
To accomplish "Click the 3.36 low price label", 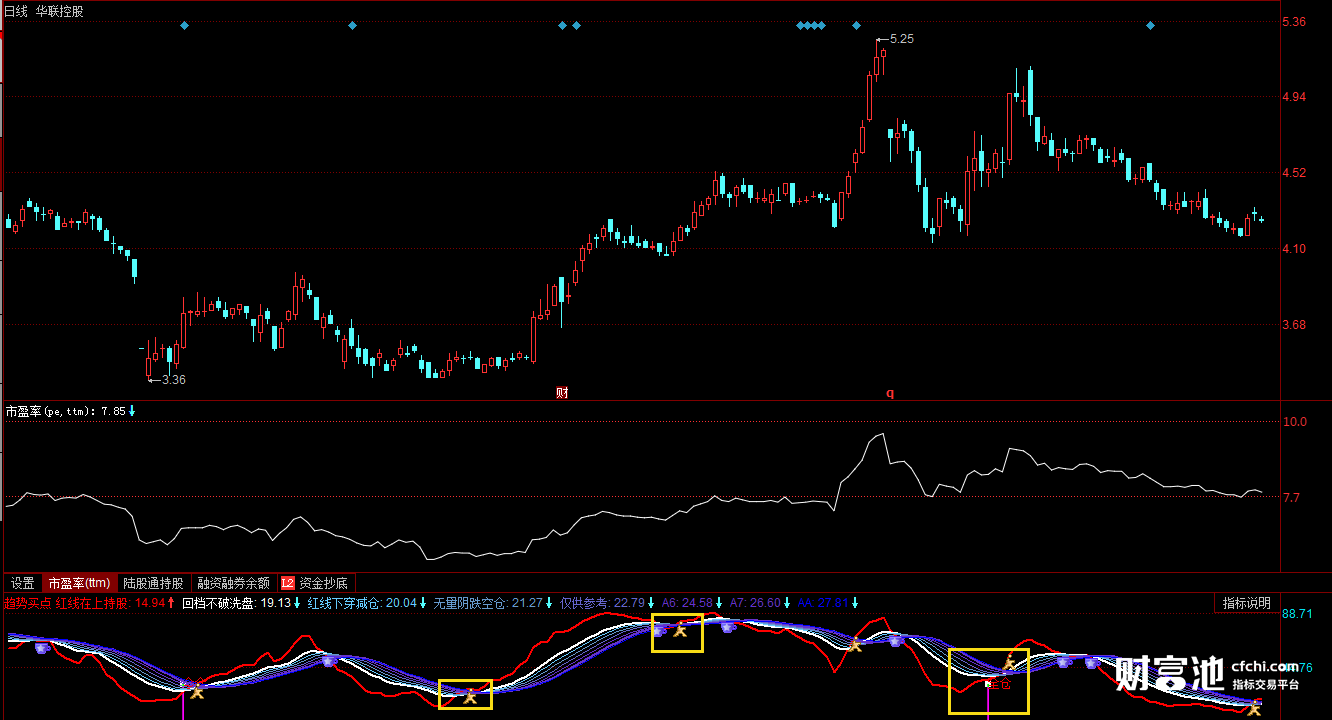I will tap(173, 380).
